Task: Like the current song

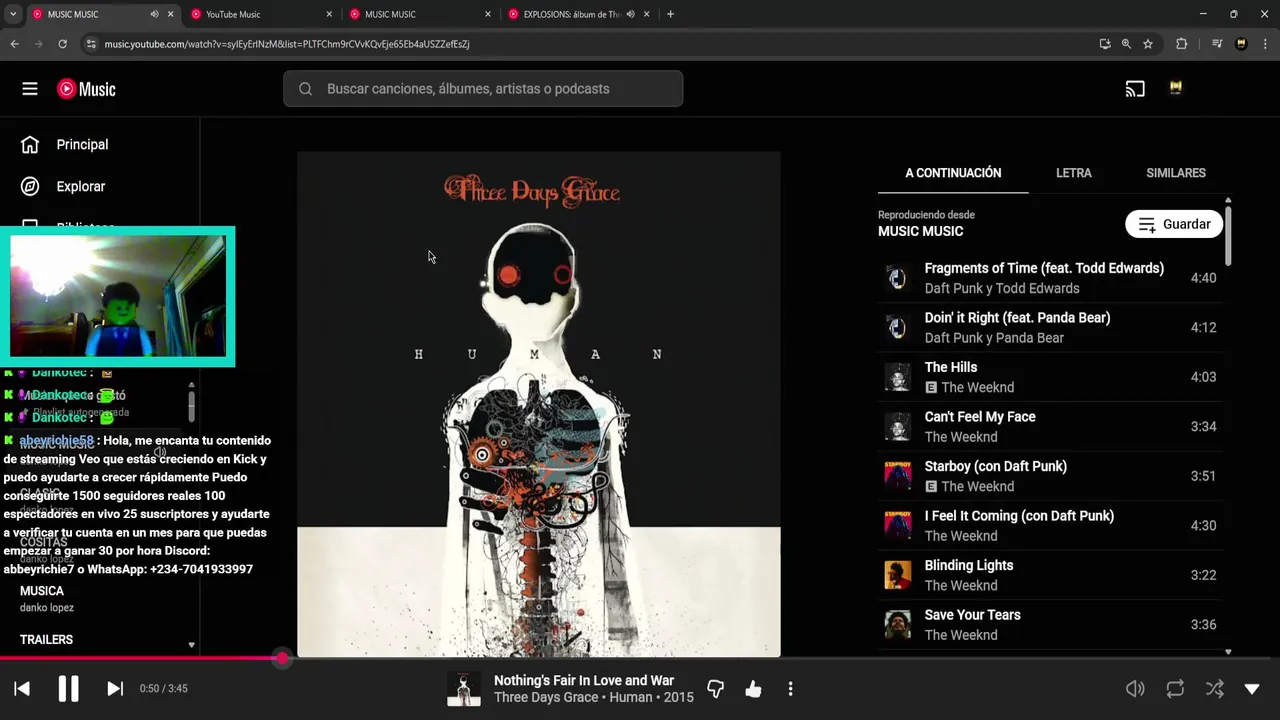Action: [753, 689]
